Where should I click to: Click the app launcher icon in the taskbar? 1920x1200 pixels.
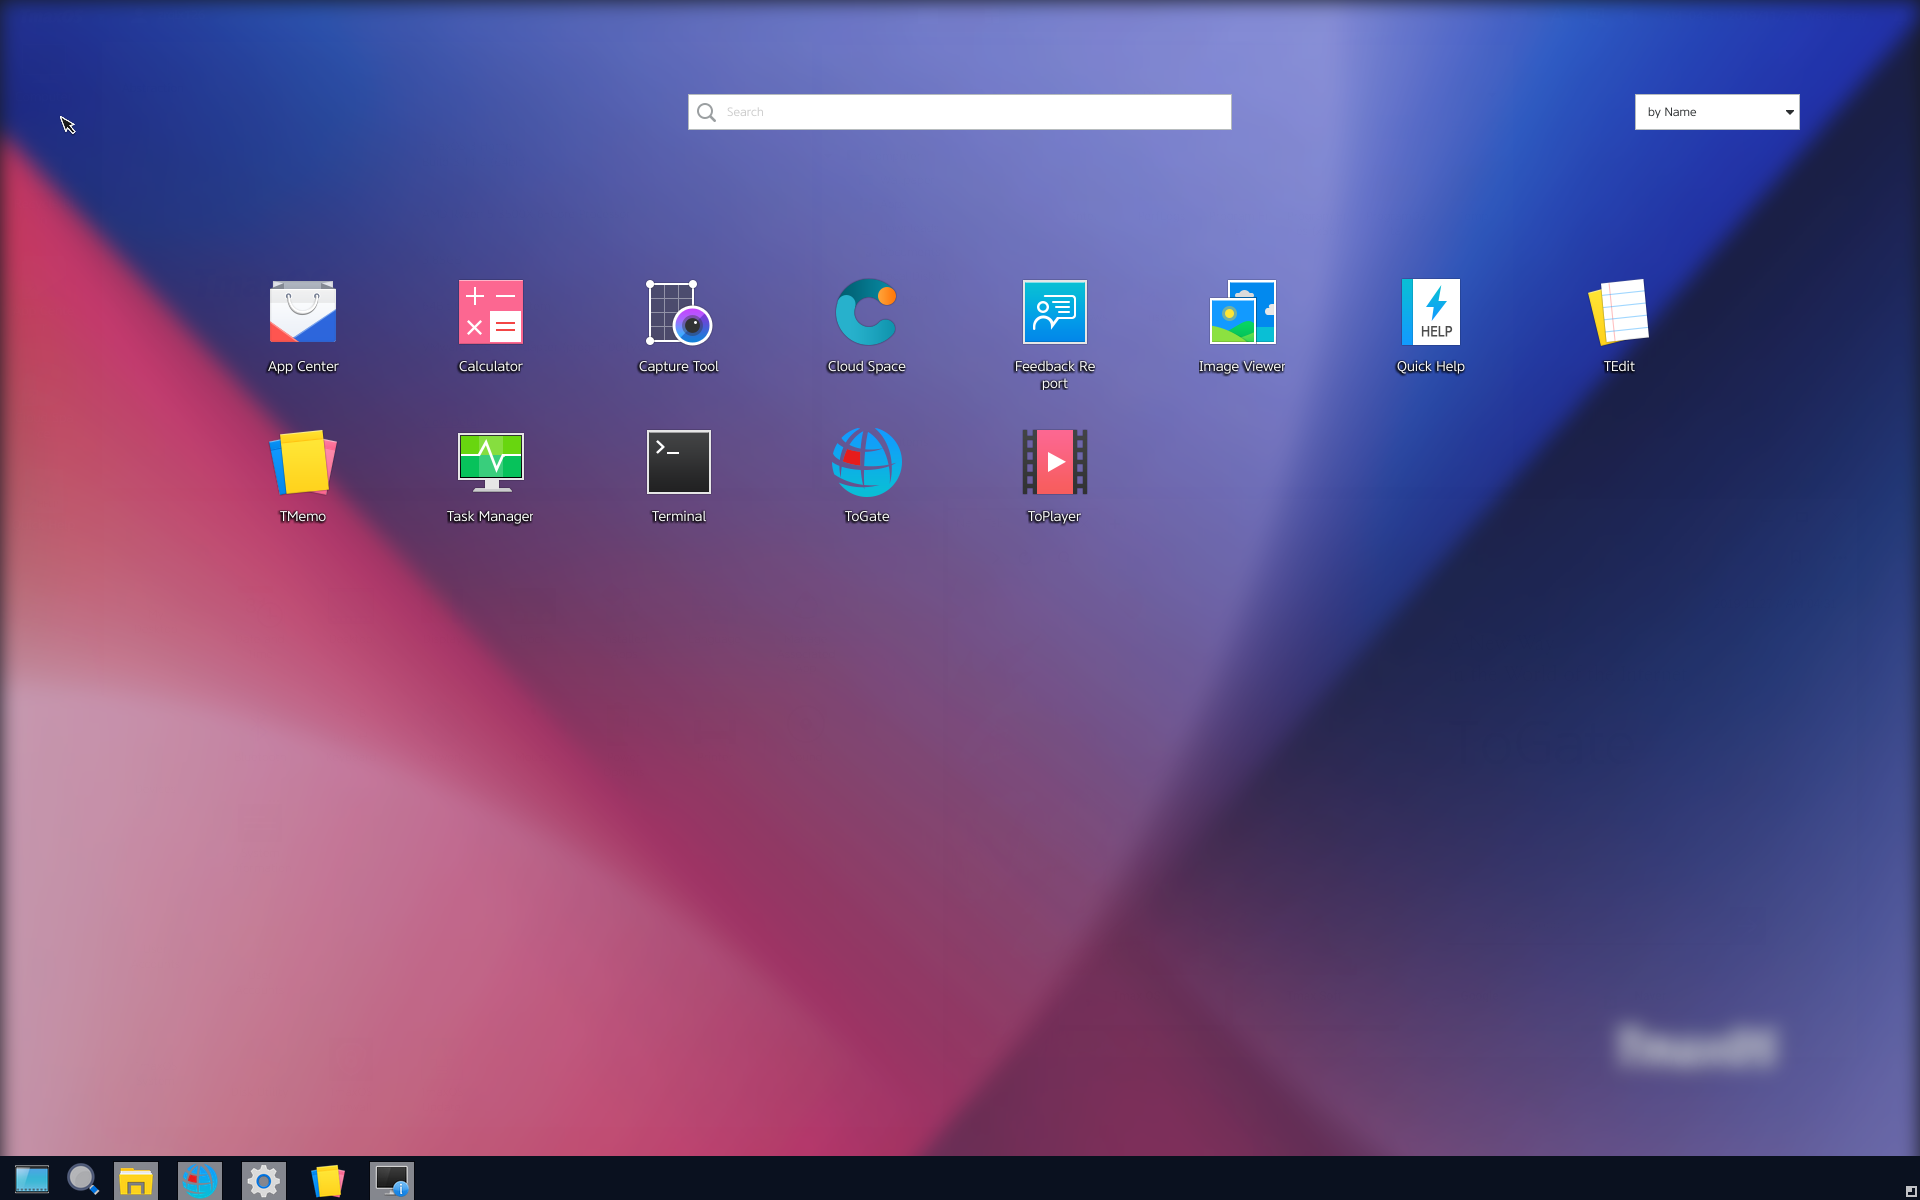[x=32, y=1180]
